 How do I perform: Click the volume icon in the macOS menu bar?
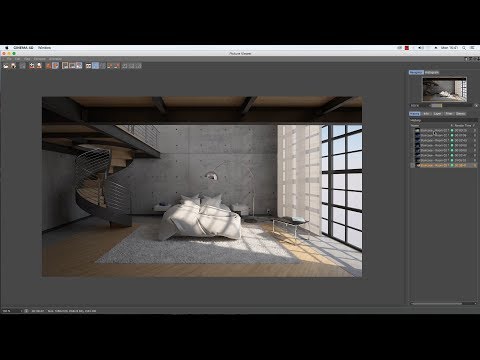(421, 48)
